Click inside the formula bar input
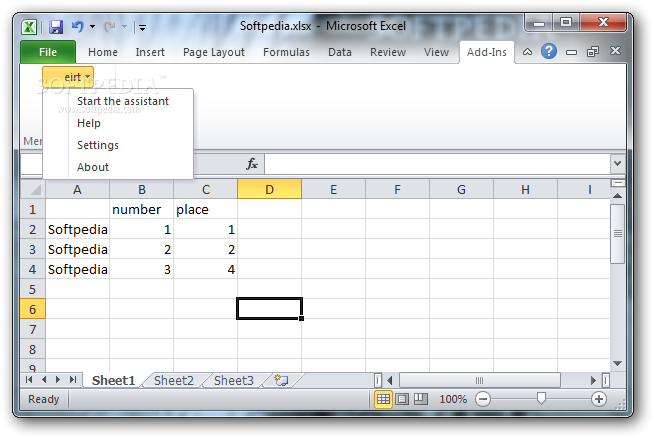The height and width of the screenshot is (438, 654). (437, 164)
